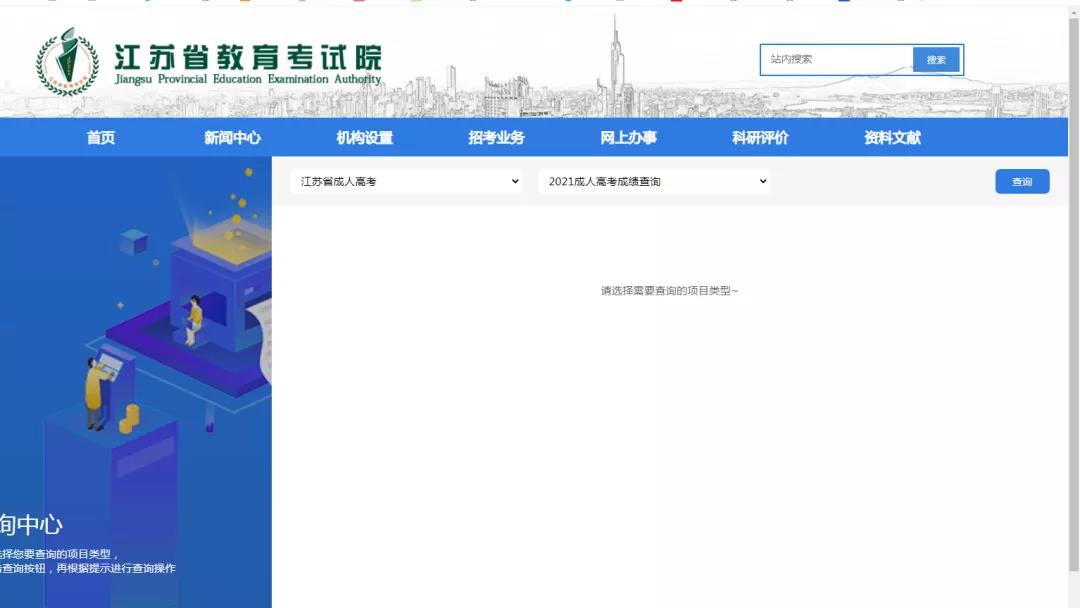Open the 新闻中心 navigation item
Image resolution: width=1080 pixels, height=608 pixels.
pos(232,138)
